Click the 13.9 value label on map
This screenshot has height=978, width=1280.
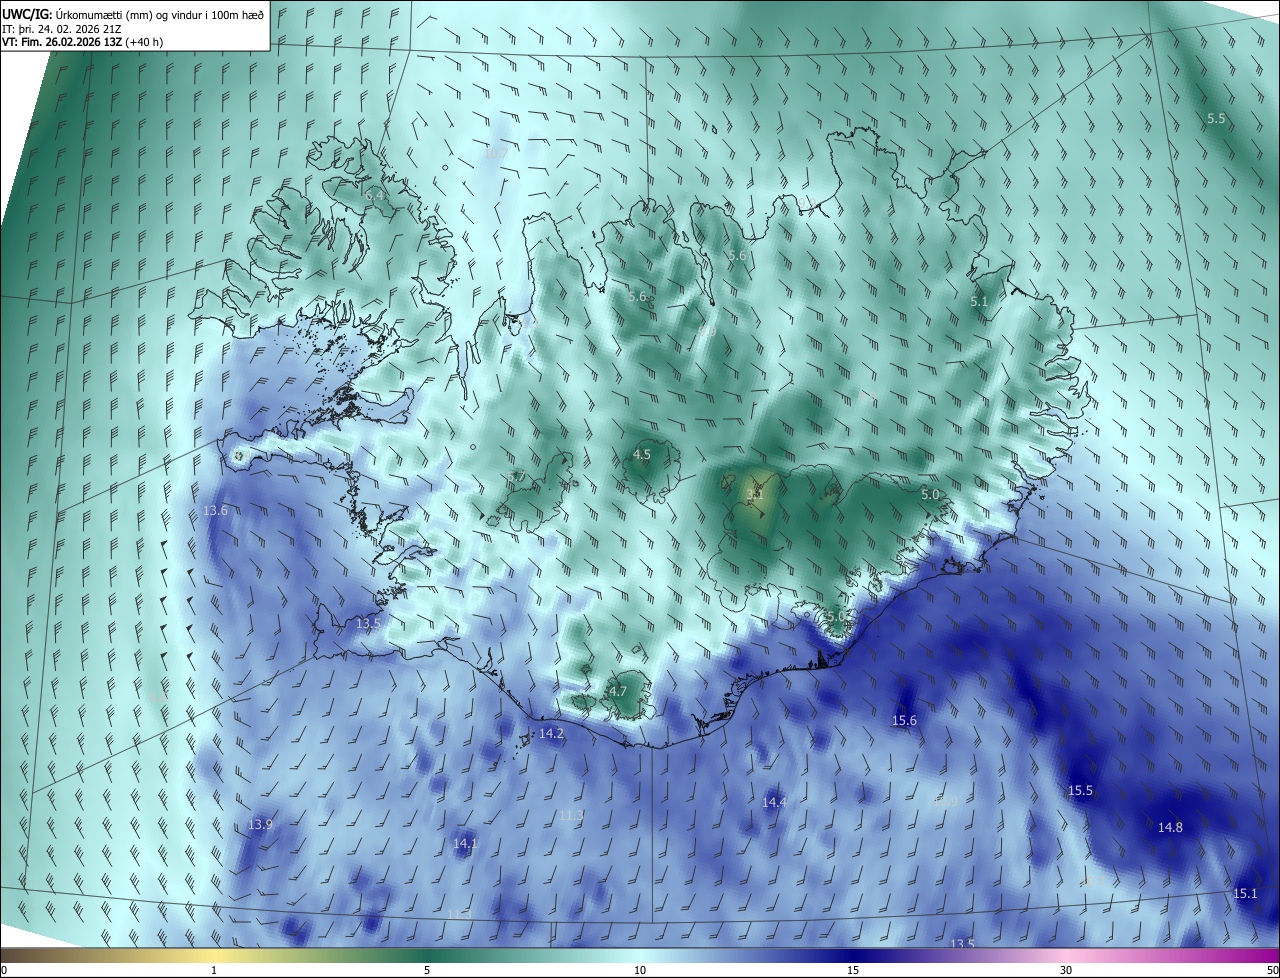(260, 824)
